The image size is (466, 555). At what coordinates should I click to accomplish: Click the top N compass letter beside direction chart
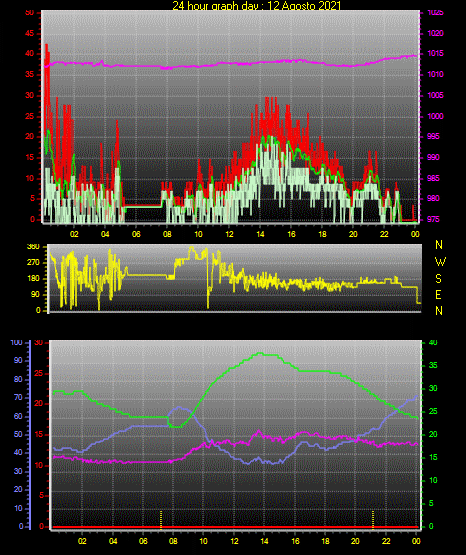(x=439, y=245)
